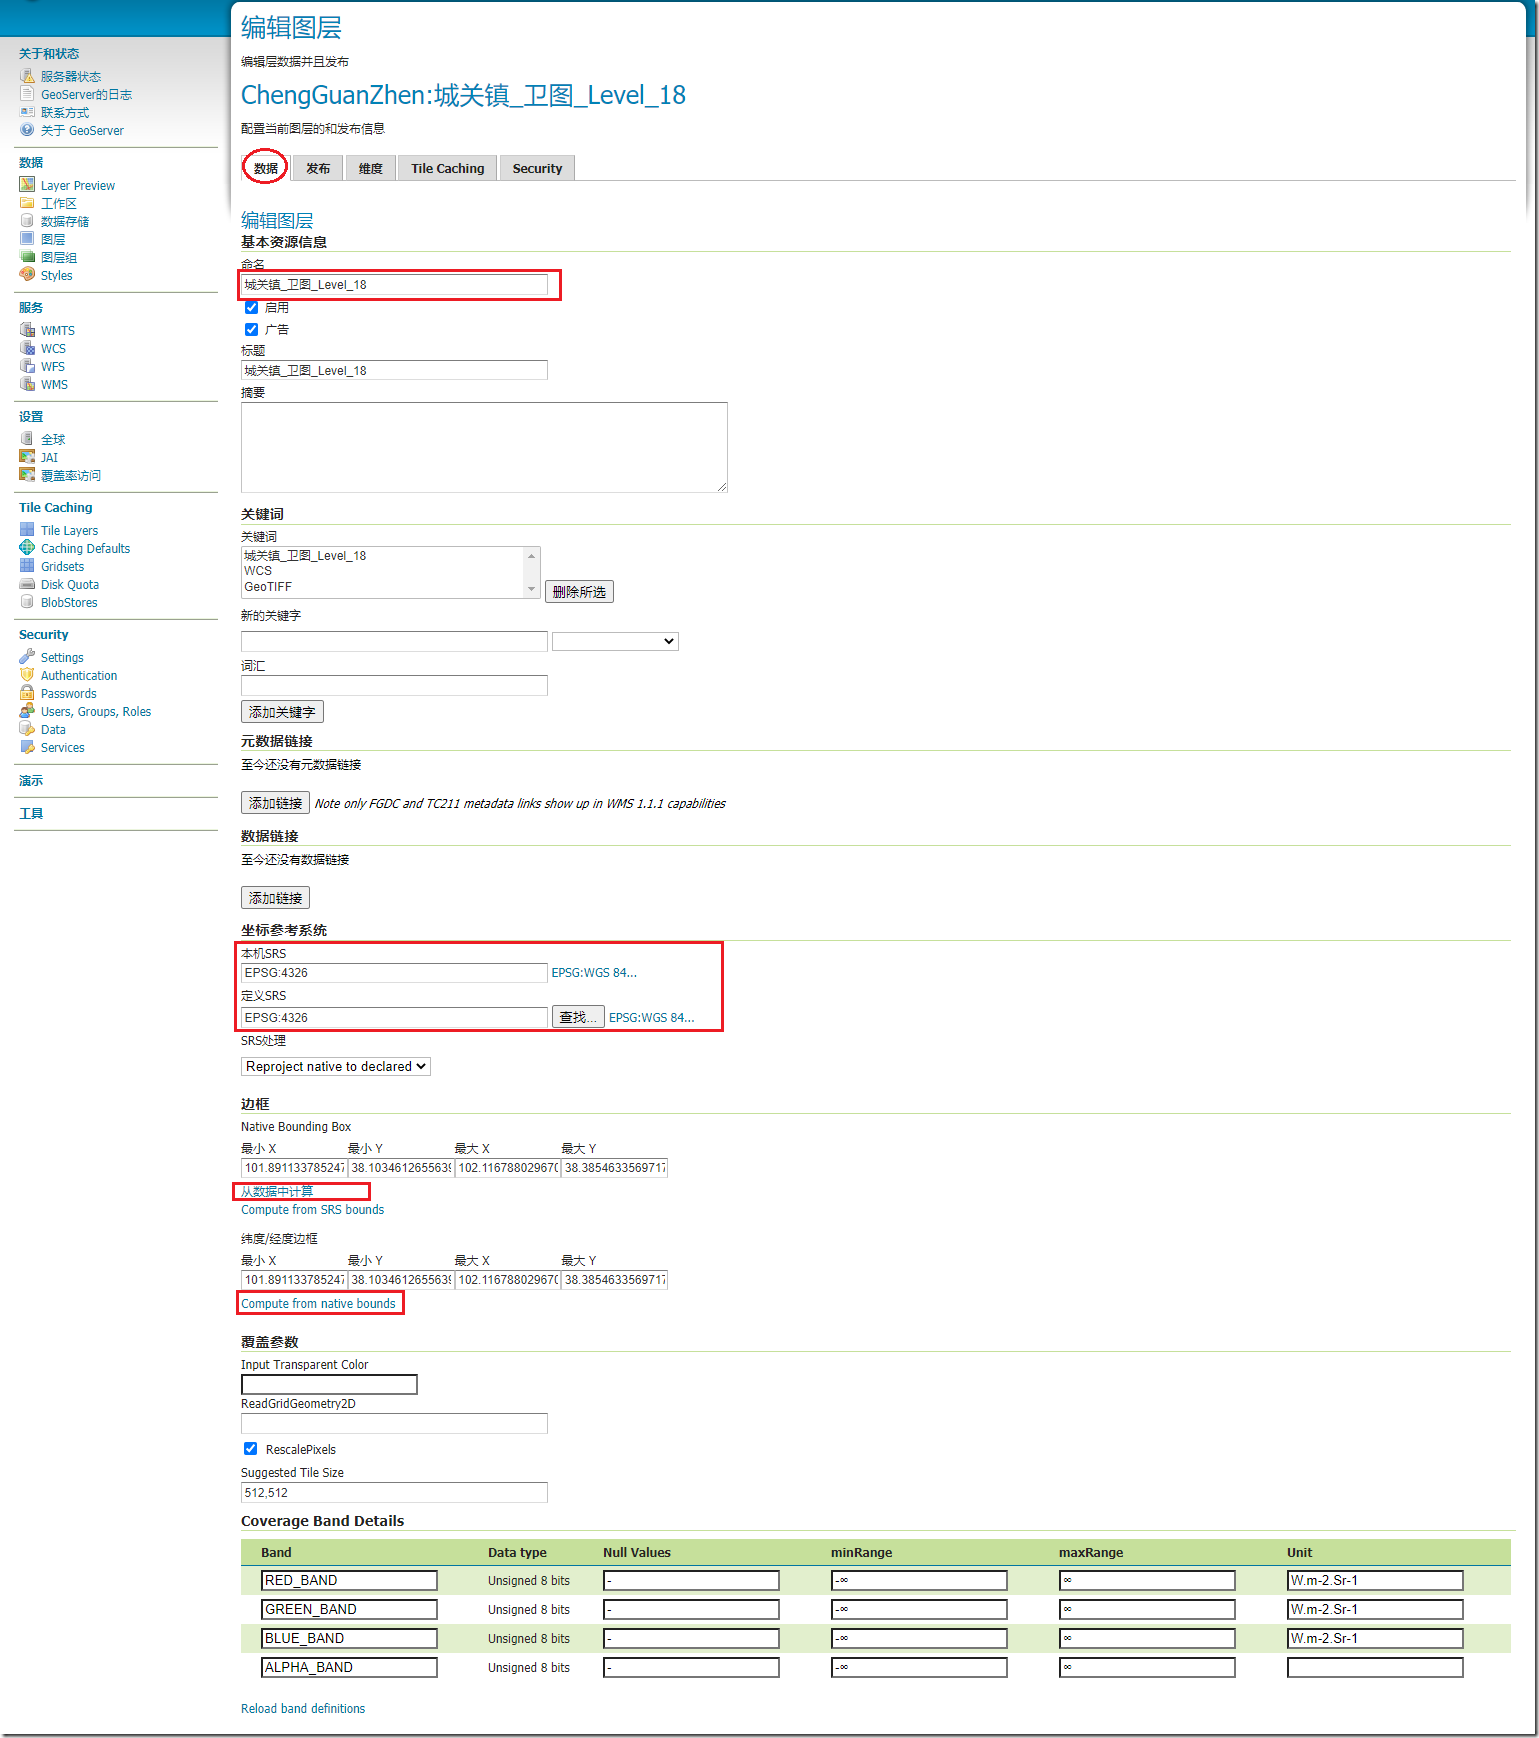Click the workspaces folder icon
Image resolution: width=1539 pixels, height=1738 pixels.
pyautogui.click(x=27, y=203)
